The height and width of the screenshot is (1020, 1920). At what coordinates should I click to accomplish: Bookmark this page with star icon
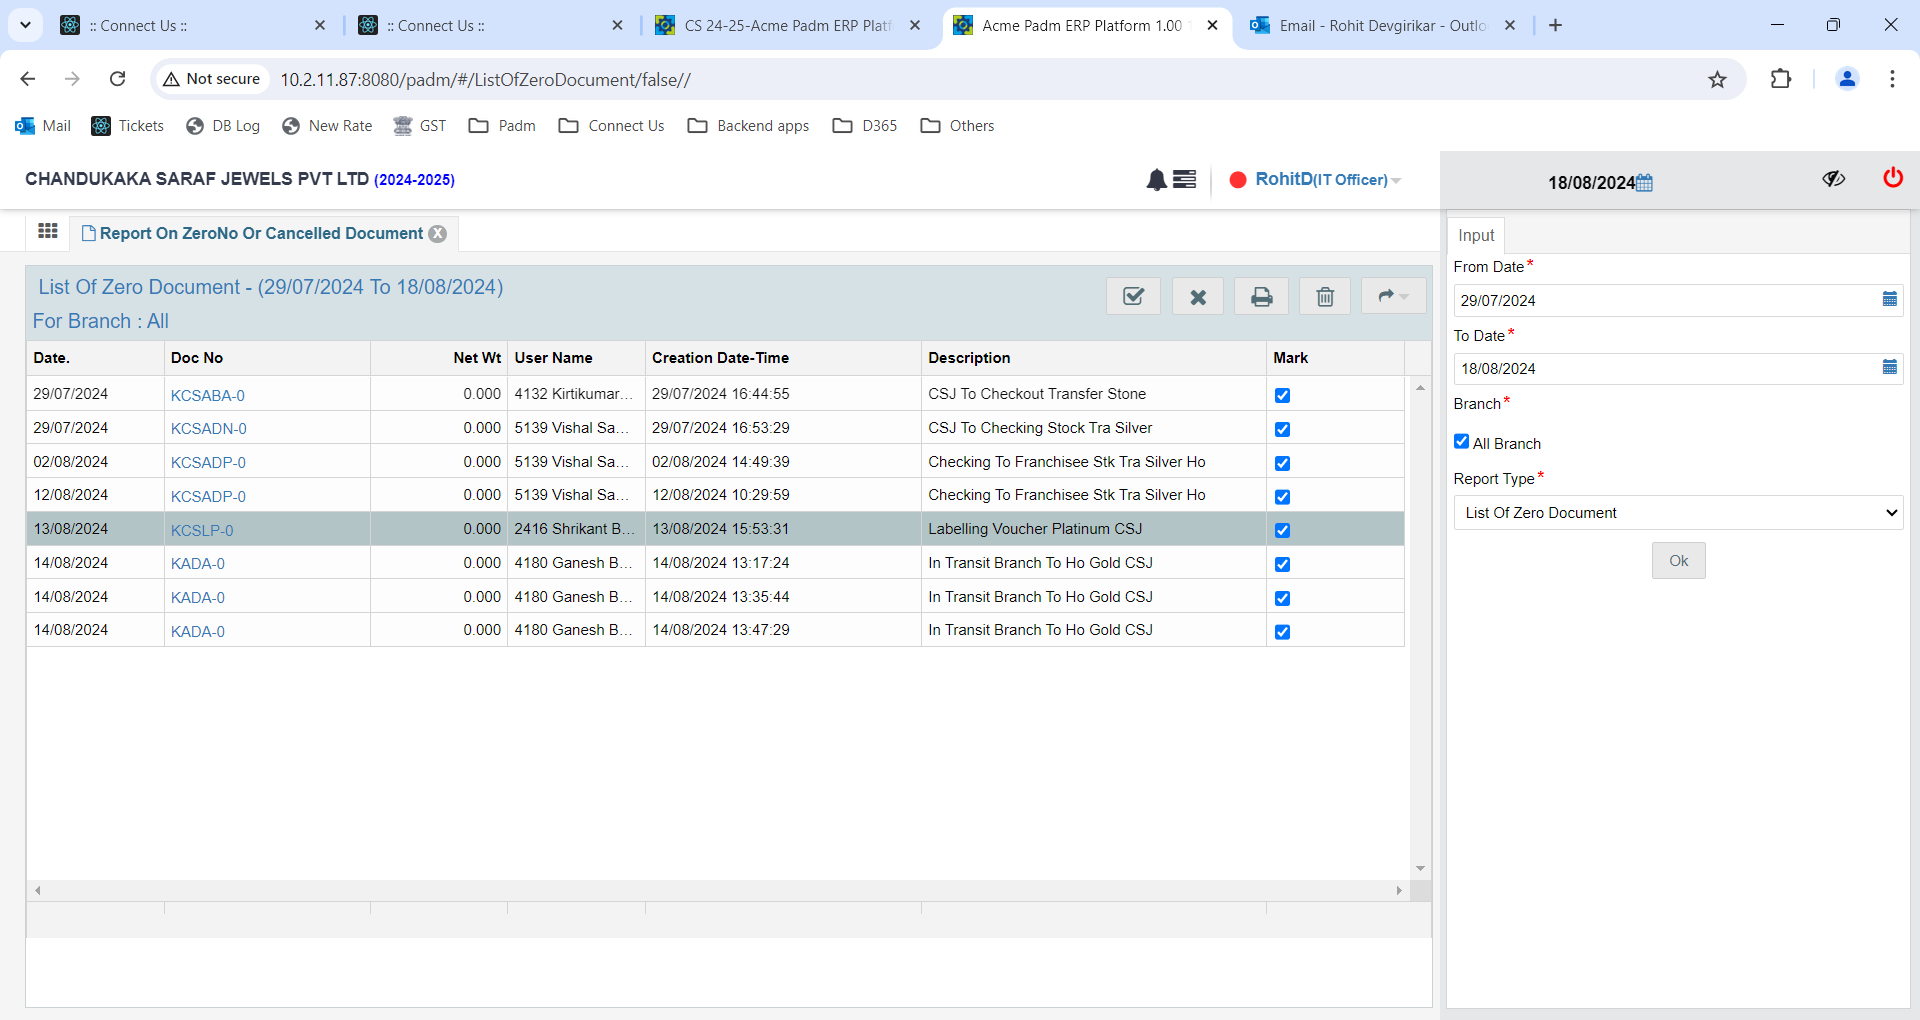click(x=1717, y=79)
